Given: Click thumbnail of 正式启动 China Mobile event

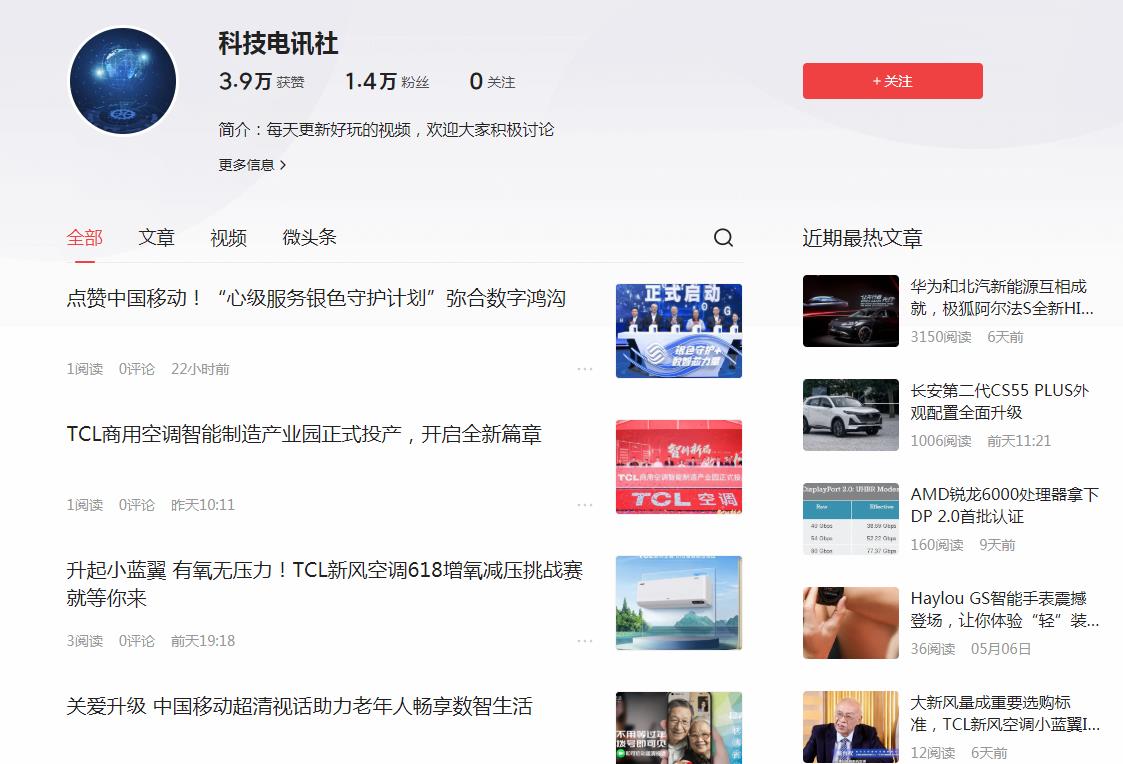Looking at the screenshot, I should (679, 331).
